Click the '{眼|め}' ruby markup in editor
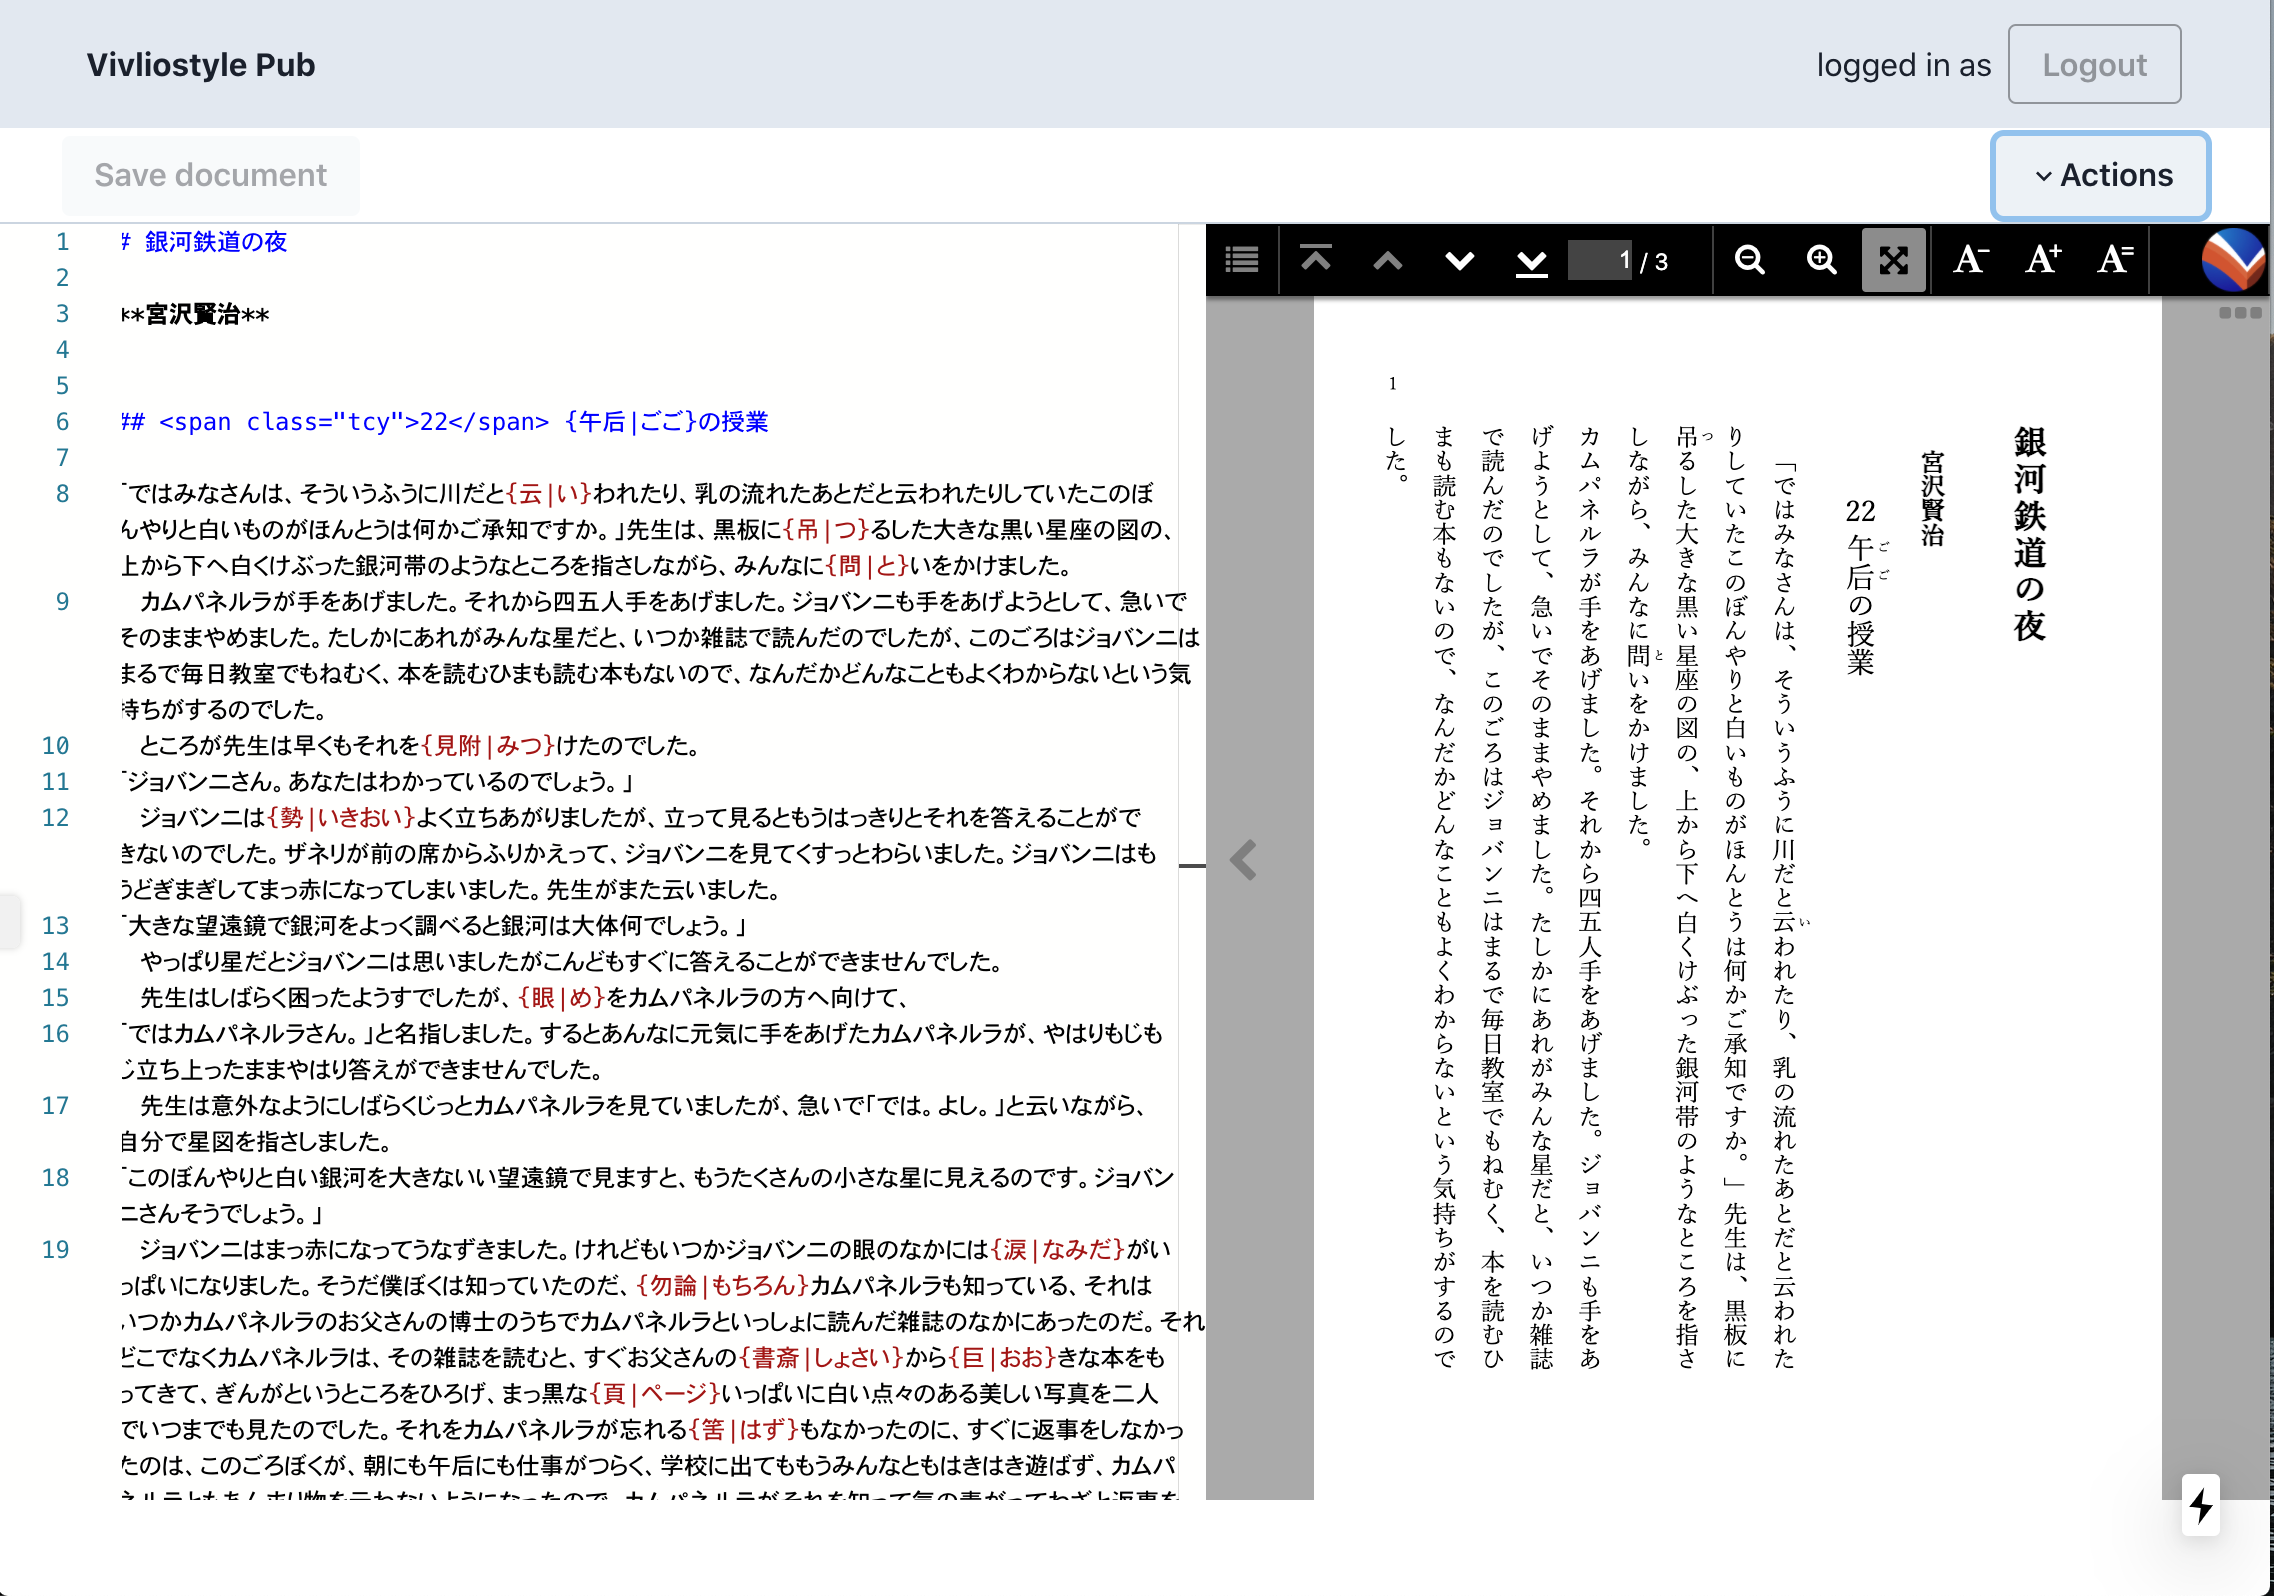Viewport: 2274px width, 1596px height. click(562, 997)
